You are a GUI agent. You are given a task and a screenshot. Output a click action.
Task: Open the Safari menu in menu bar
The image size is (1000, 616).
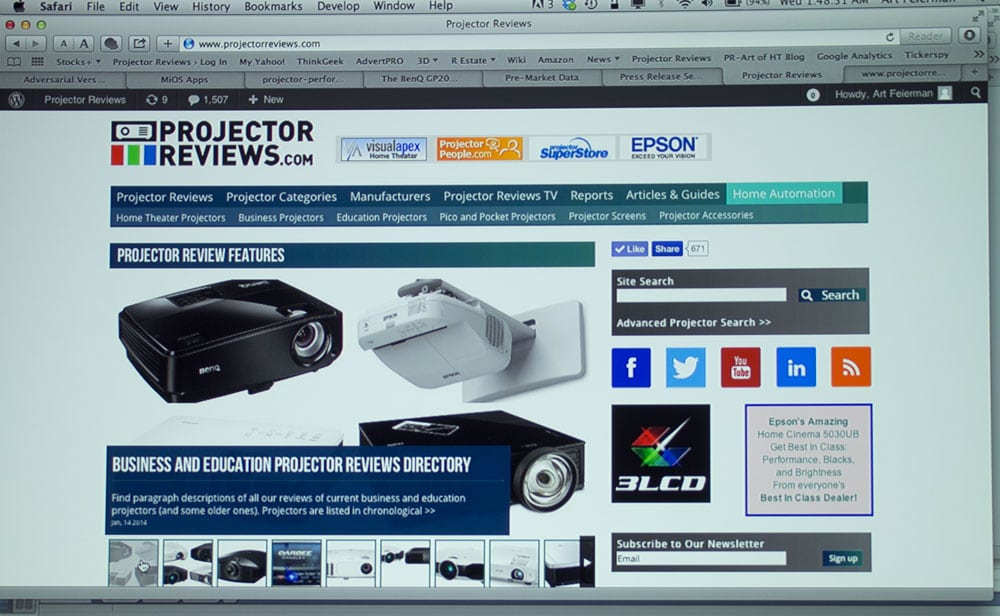click(55, 6)
